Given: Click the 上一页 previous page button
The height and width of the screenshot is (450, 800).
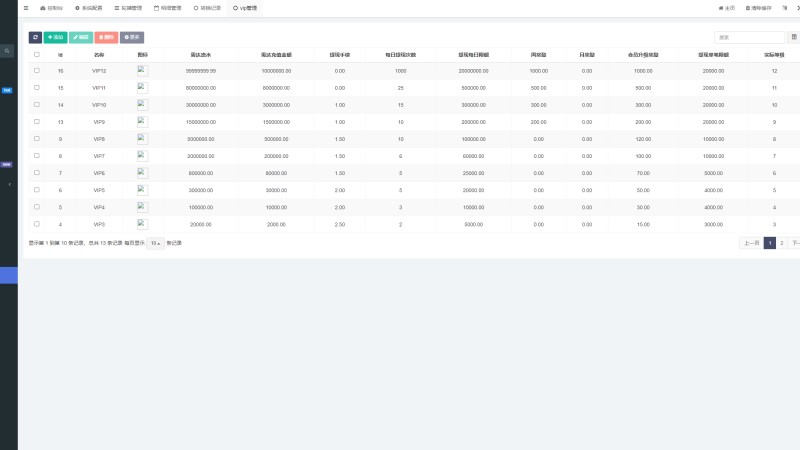Looking at the screenshot, I should 751,243.
